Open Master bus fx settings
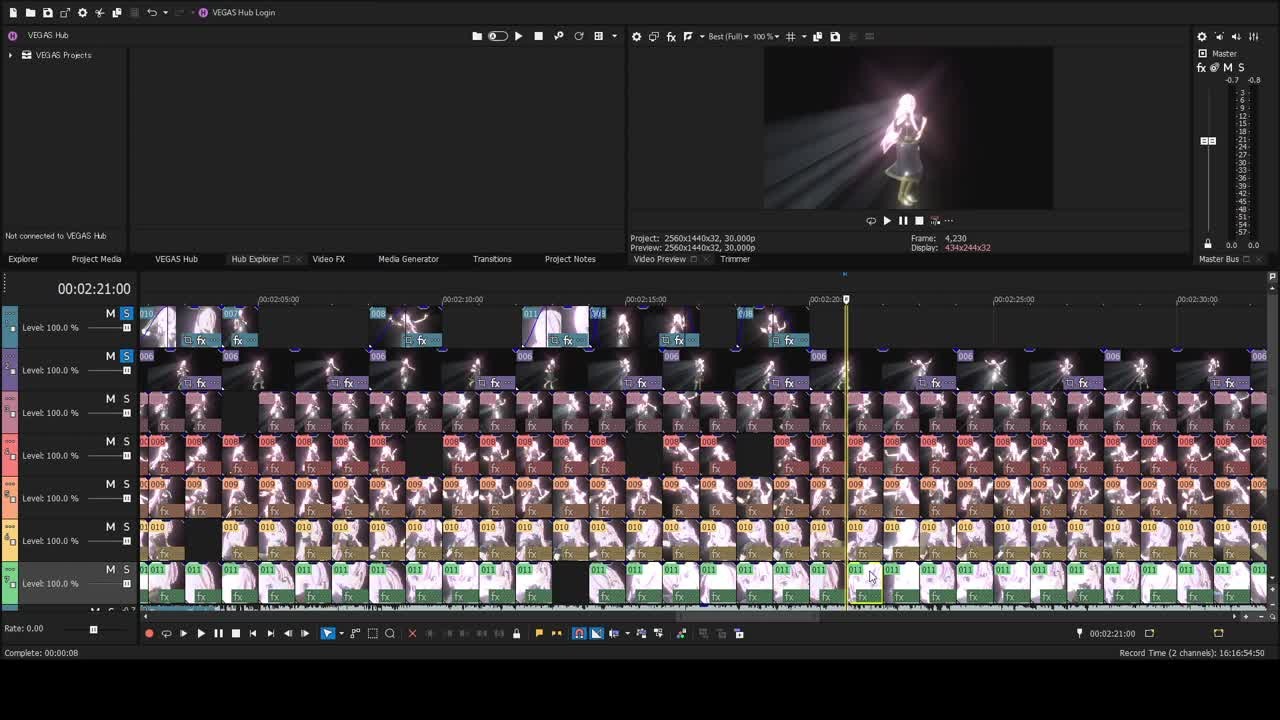The height and width of the screenshot is (720, 1280). point(1201,67)
